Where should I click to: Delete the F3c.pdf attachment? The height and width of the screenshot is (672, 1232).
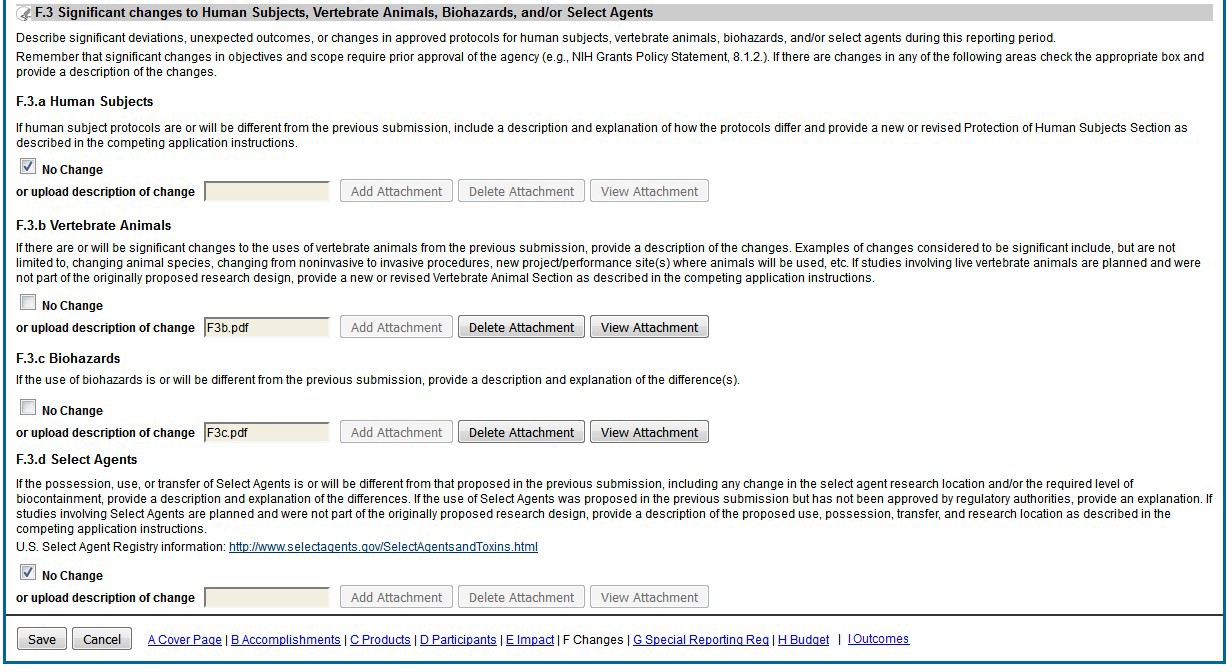coord(521,433)
